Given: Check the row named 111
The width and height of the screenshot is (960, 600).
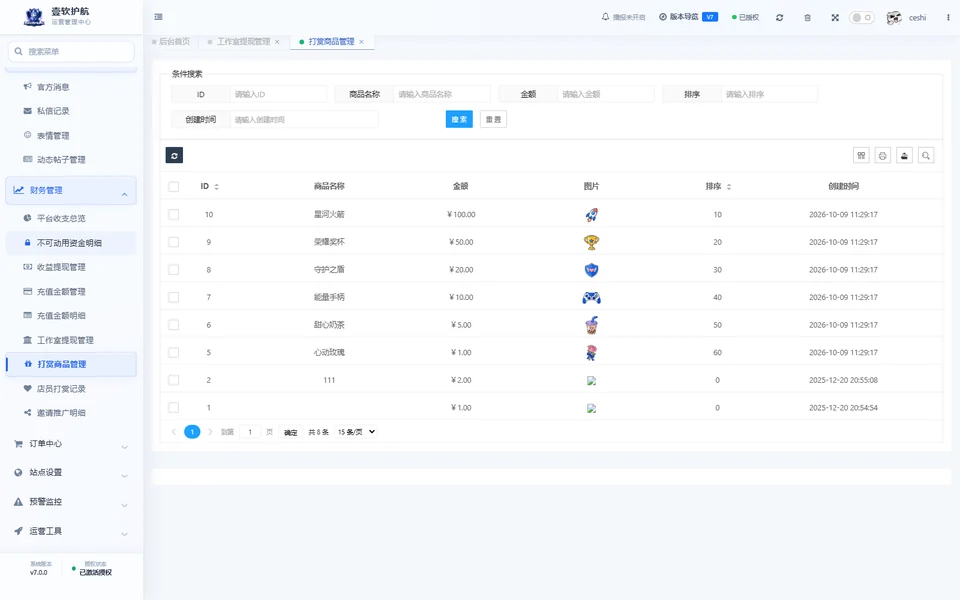Looking at the screenshot, I should point(174,380).
